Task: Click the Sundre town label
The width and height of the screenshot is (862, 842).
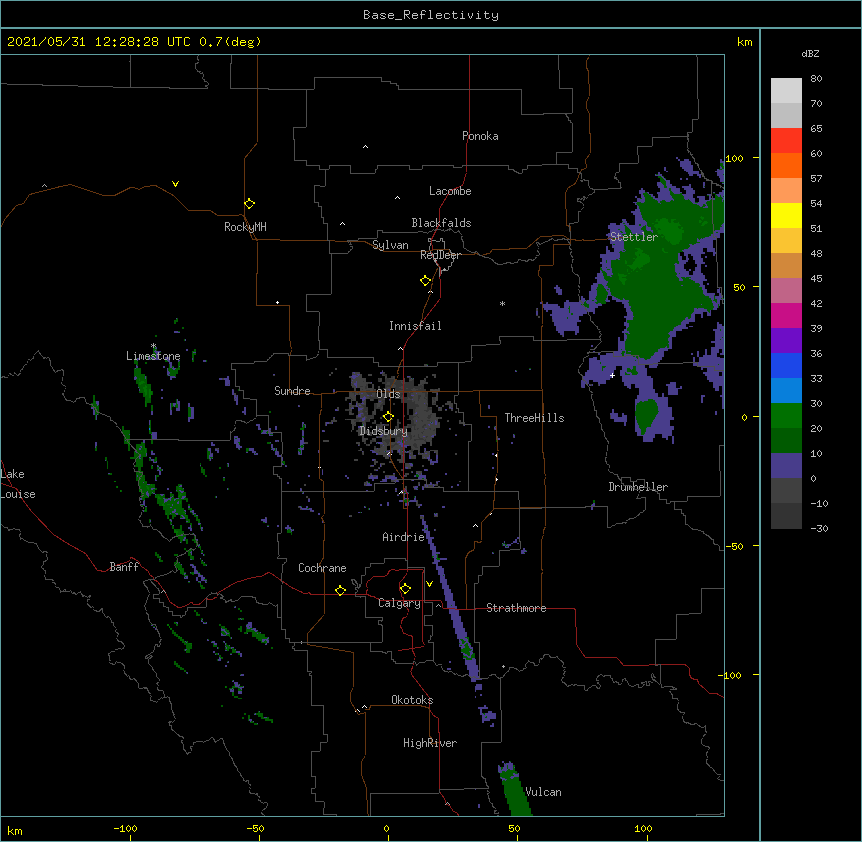Action: click(x=292, y=391)
